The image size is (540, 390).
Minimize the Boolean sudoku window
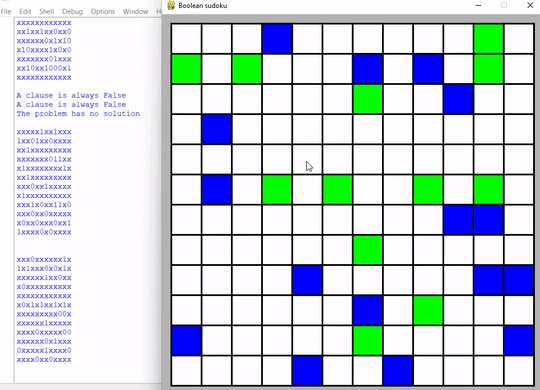point(478,6)
